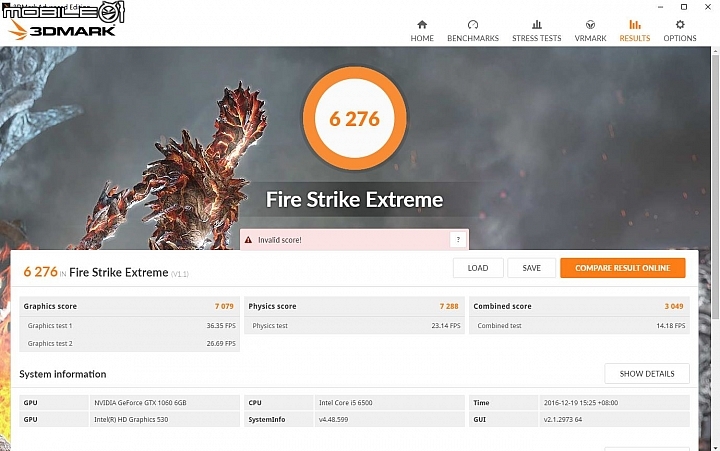
Task: Click the Results bars icon
Action: point(635,24)
